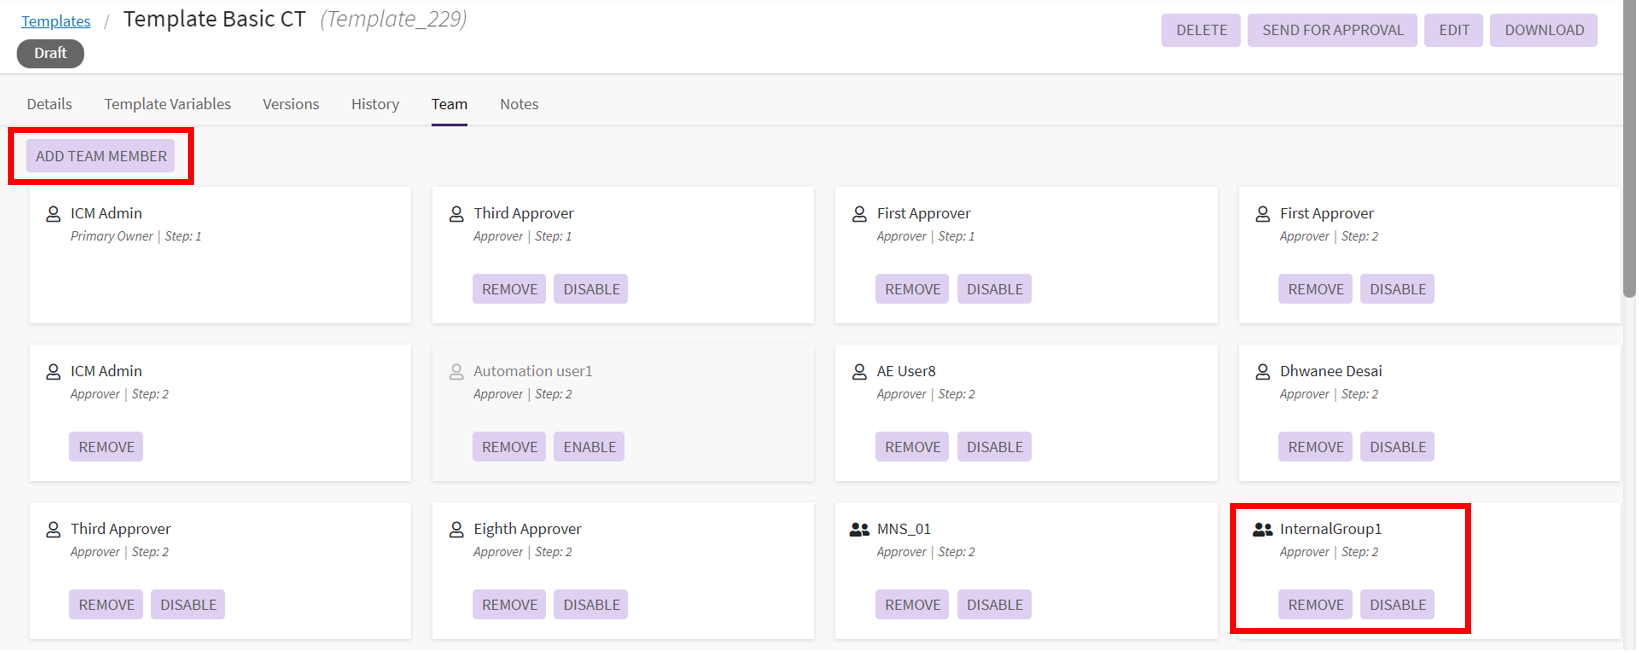The image size is (1639, 653).
Task: Click the user icon beside Eighth Approver
Action: click(x=456, y=530)
